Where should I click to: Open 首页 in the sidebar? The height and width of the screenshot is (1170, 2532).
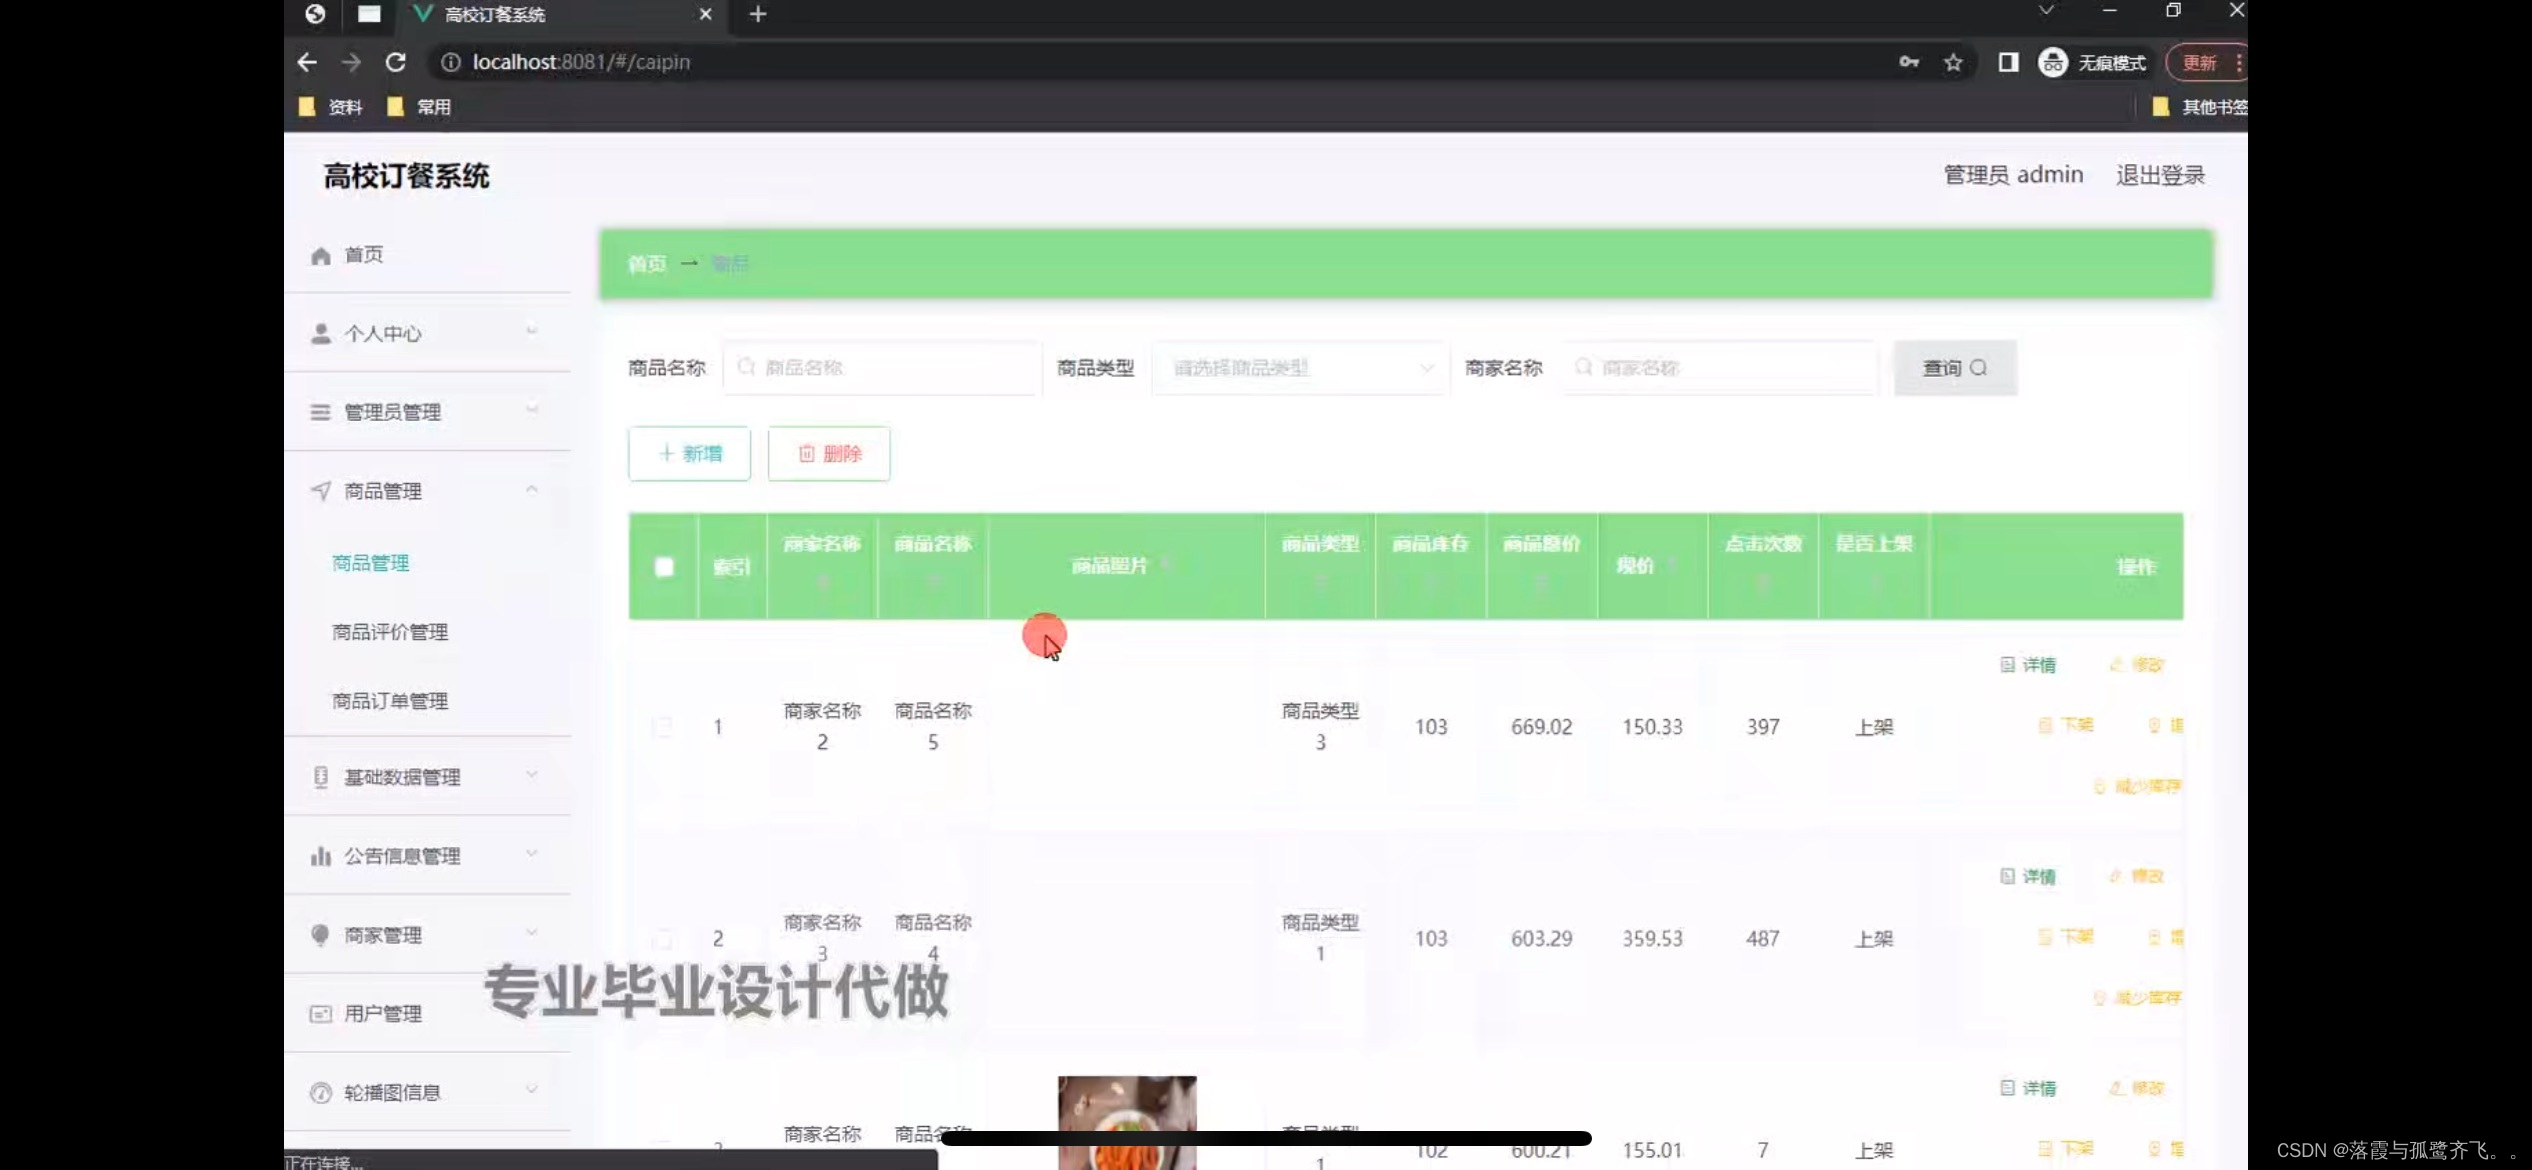(x=364, y=255)
